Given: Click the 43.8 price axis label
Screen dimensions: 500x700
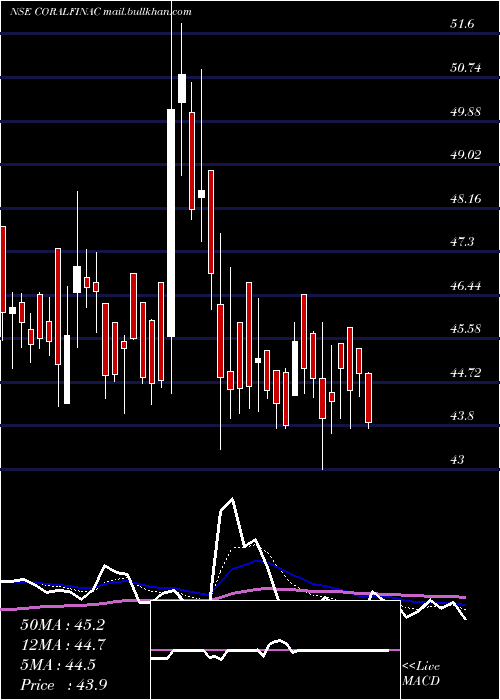Looking at the screenshot, I should click(x=462, y=416).
